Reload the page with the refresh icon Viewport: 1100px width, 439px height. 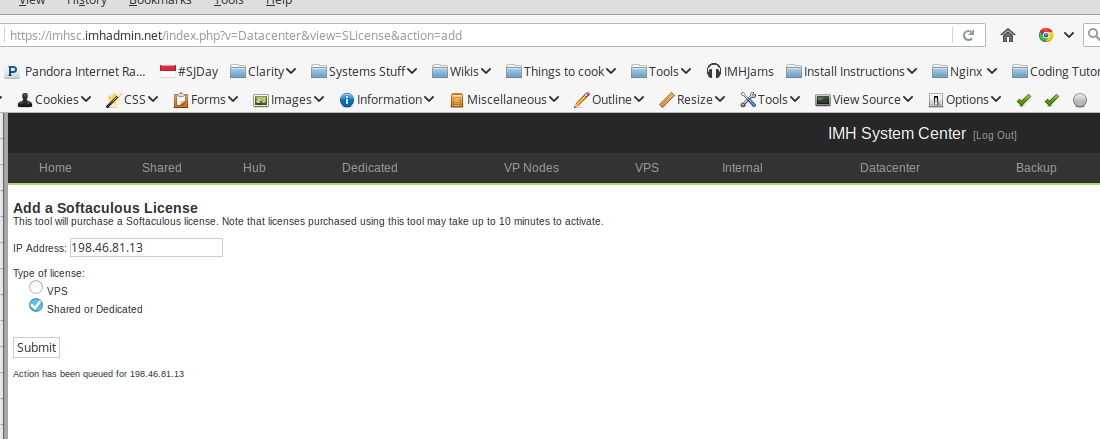click(968, 35)
